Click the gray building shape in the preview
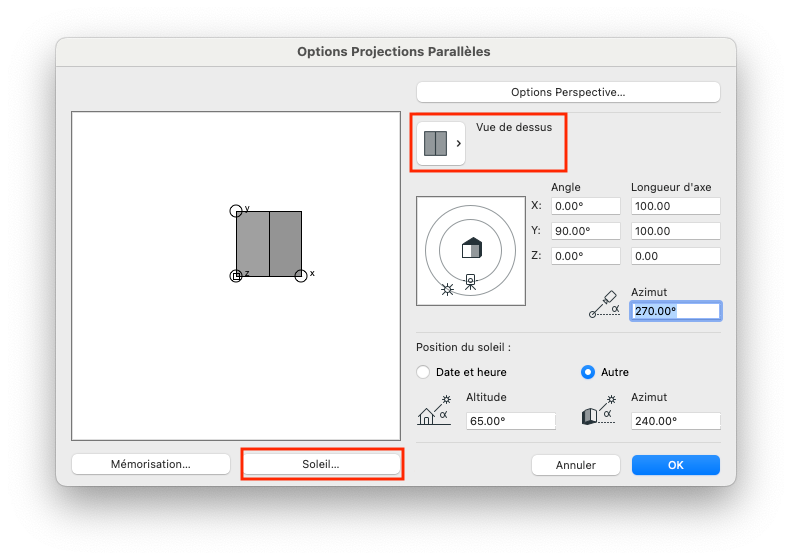Image resolution: width=792 pixels, height=560 pixels. (x=269, y=244)
